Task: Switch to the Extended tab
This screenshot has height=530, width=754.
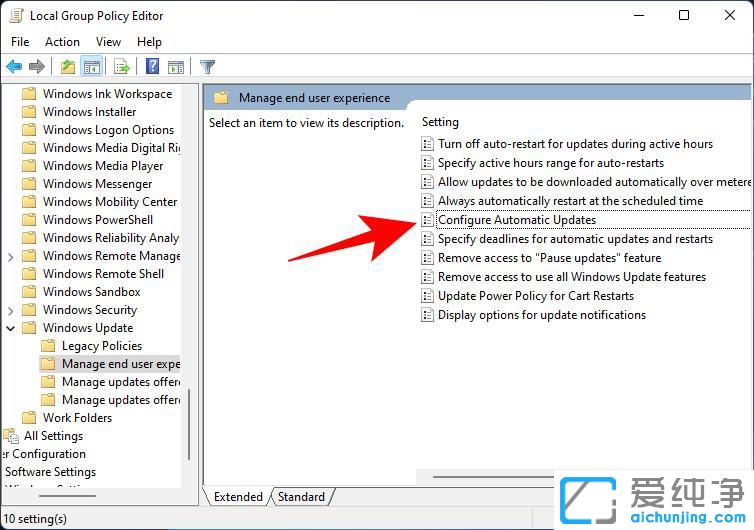Action: [238, 497]
